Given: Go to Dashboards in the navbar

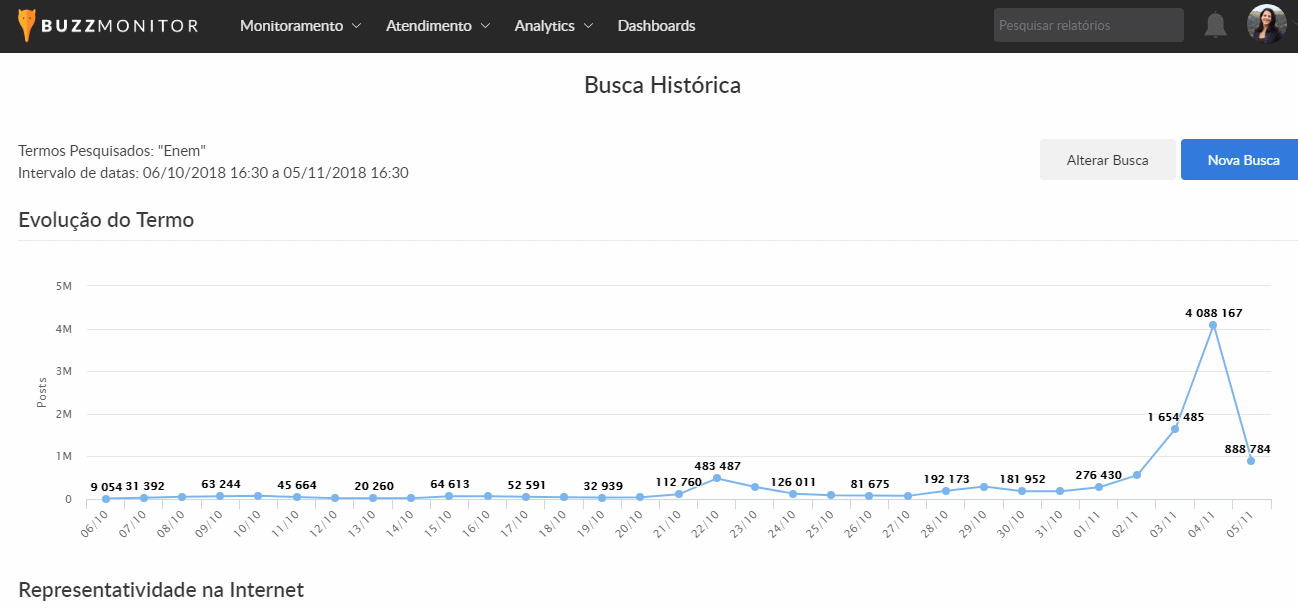Looking at the screenshot, I should tap(656, 26).
